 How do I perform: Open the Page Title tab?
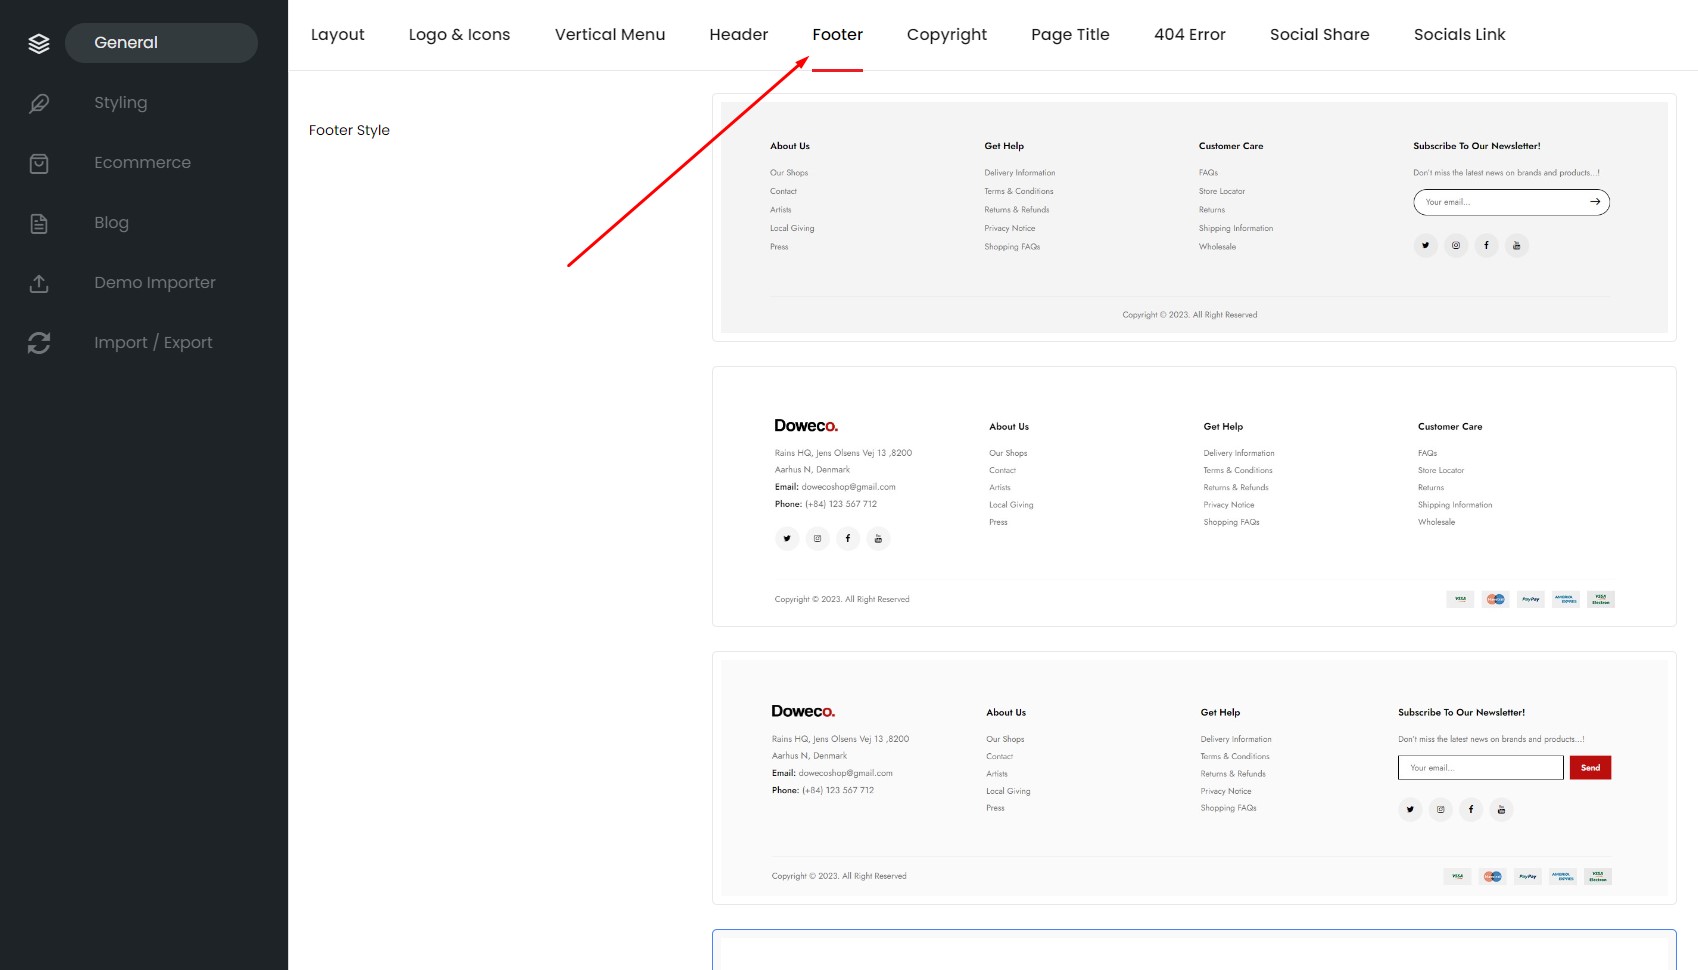1070,35
